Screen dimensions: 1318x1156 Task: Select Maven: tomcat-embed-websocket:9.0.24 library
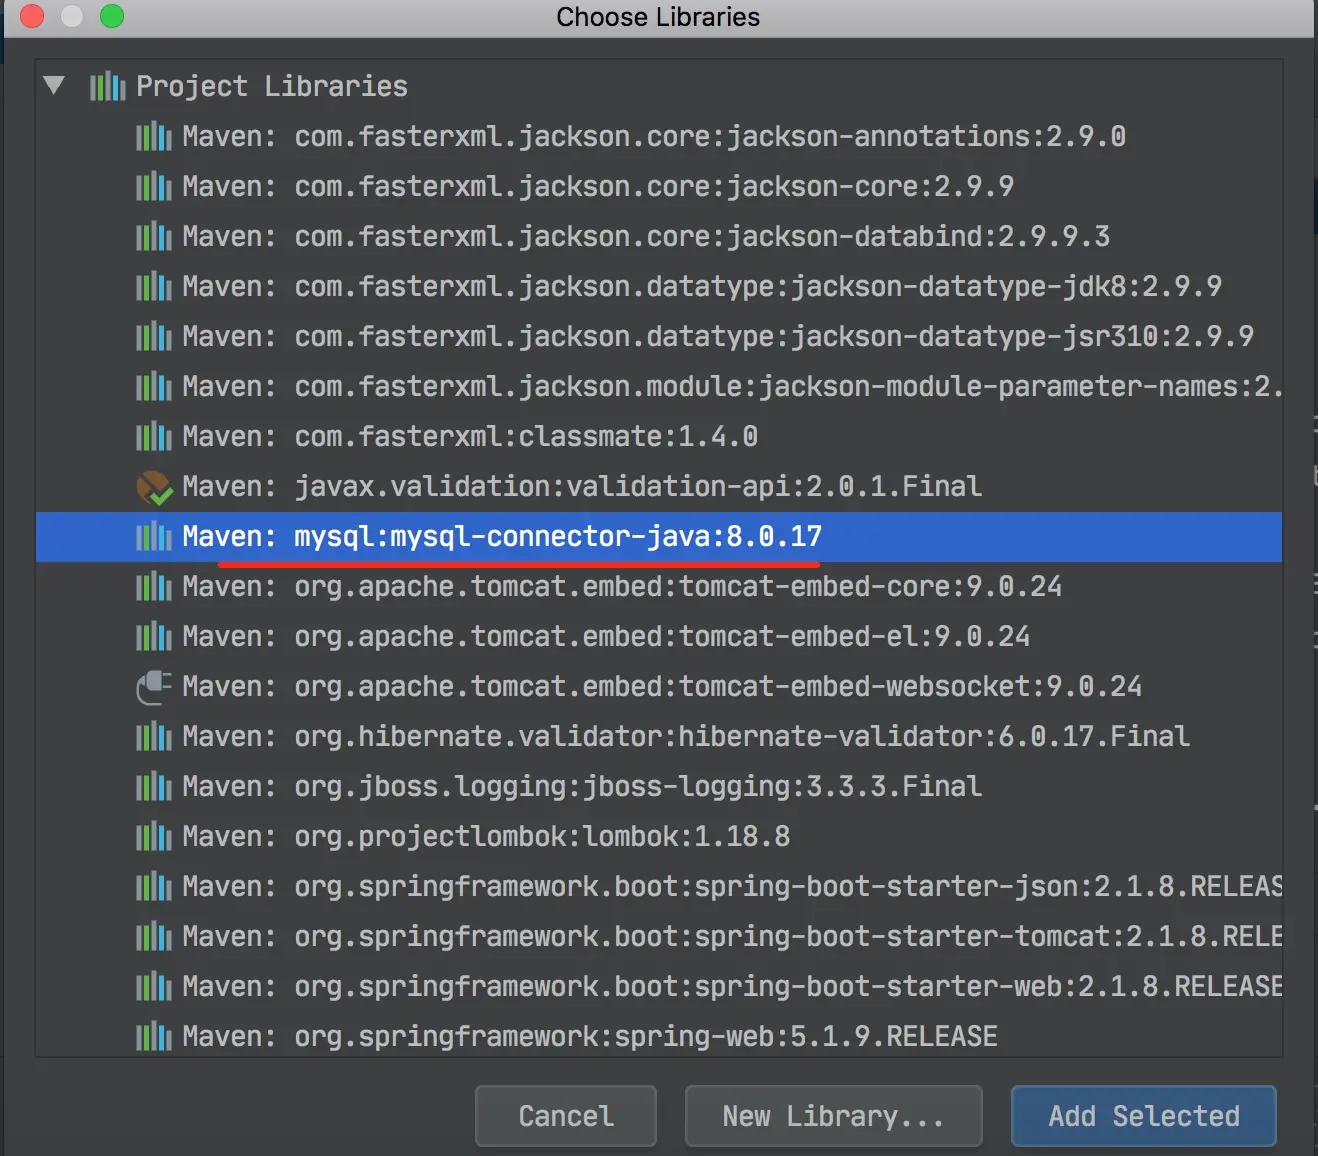tap(659, 686)
